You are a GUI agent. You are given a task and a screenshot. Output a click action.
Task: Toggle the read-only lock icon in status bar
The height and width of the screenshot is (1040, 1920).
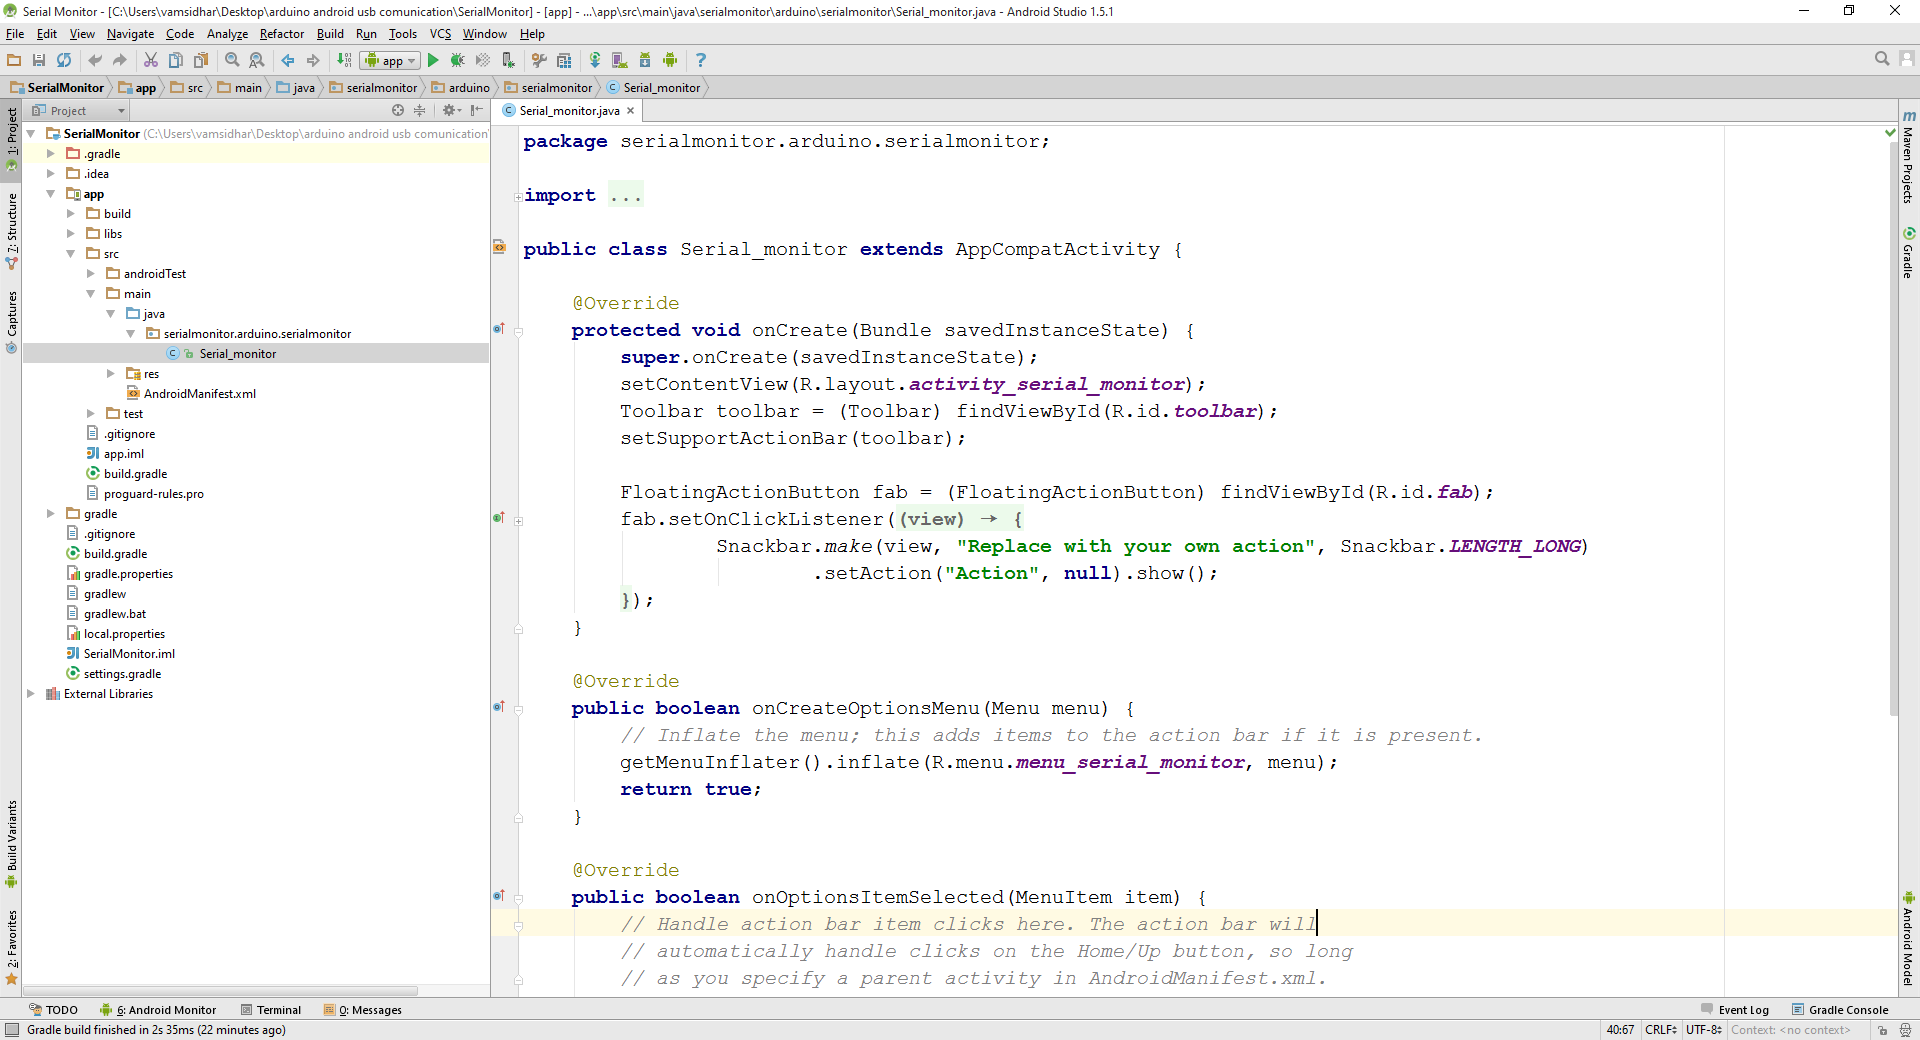point(1882,1030)
